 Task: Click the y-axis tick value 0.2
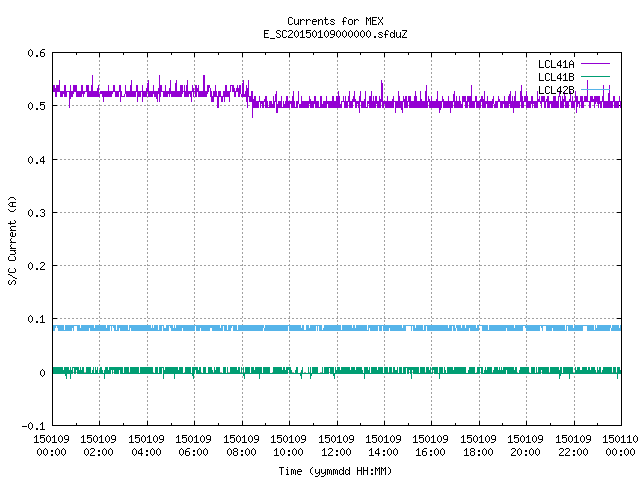(36, 266)
